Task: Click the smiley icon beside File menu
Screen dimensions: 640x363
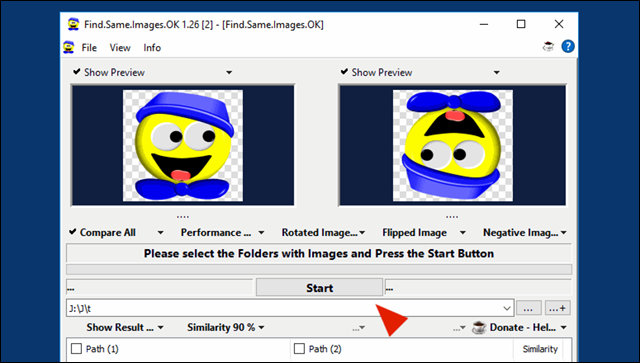Action: pyautogui.click(x=69, y=47)
